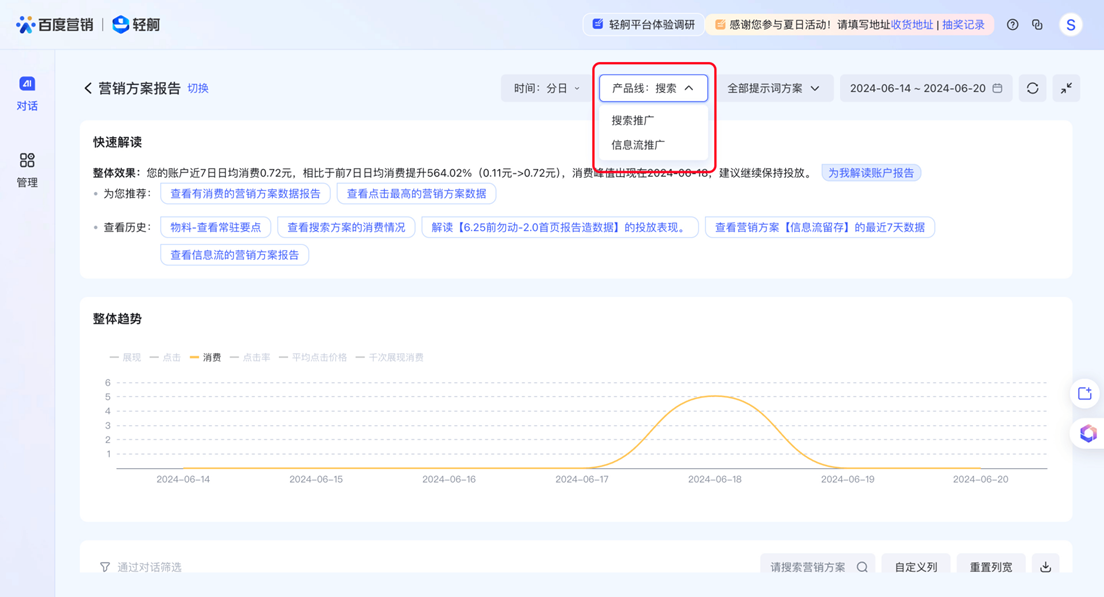The height and width of the screenshot is (597, 1104).
Task: Select 信息流推广 from the dropdown list
Action: click(638, 145)
